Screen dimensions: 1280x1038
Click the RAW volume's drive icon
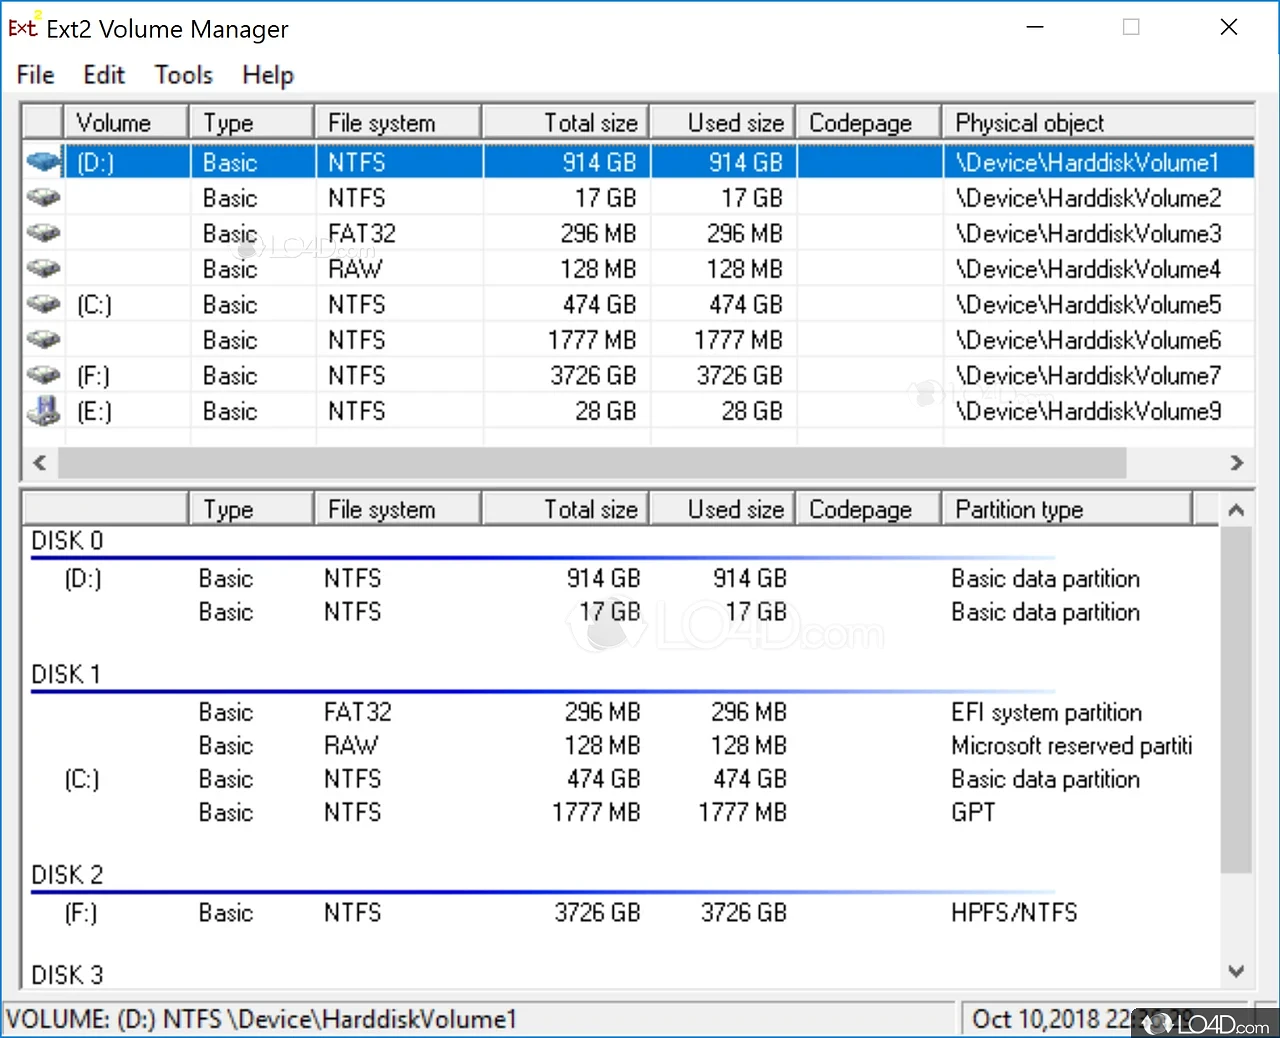pyautogui.click(x=43, y=269)
